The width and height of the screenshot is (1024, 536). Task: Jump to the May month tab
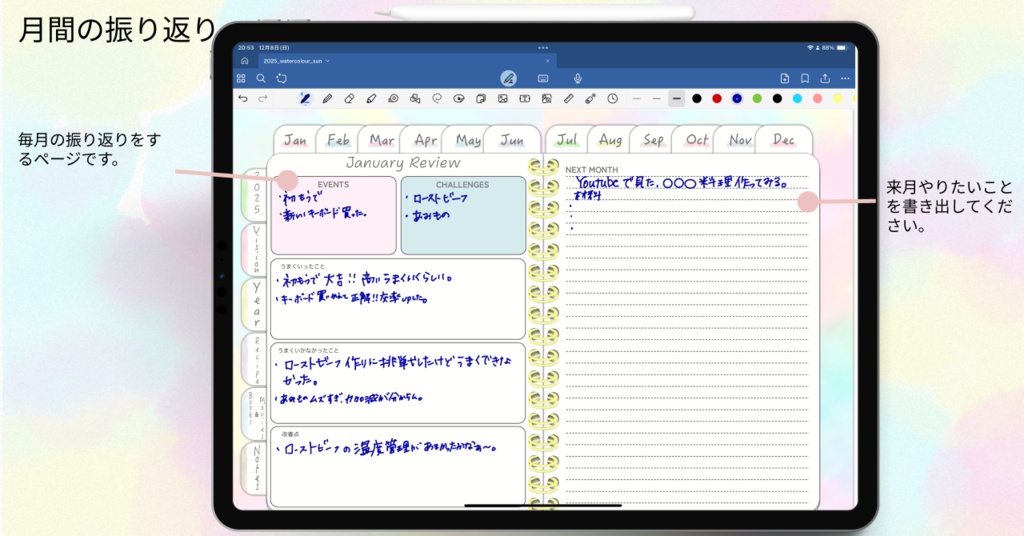point(468,140)
